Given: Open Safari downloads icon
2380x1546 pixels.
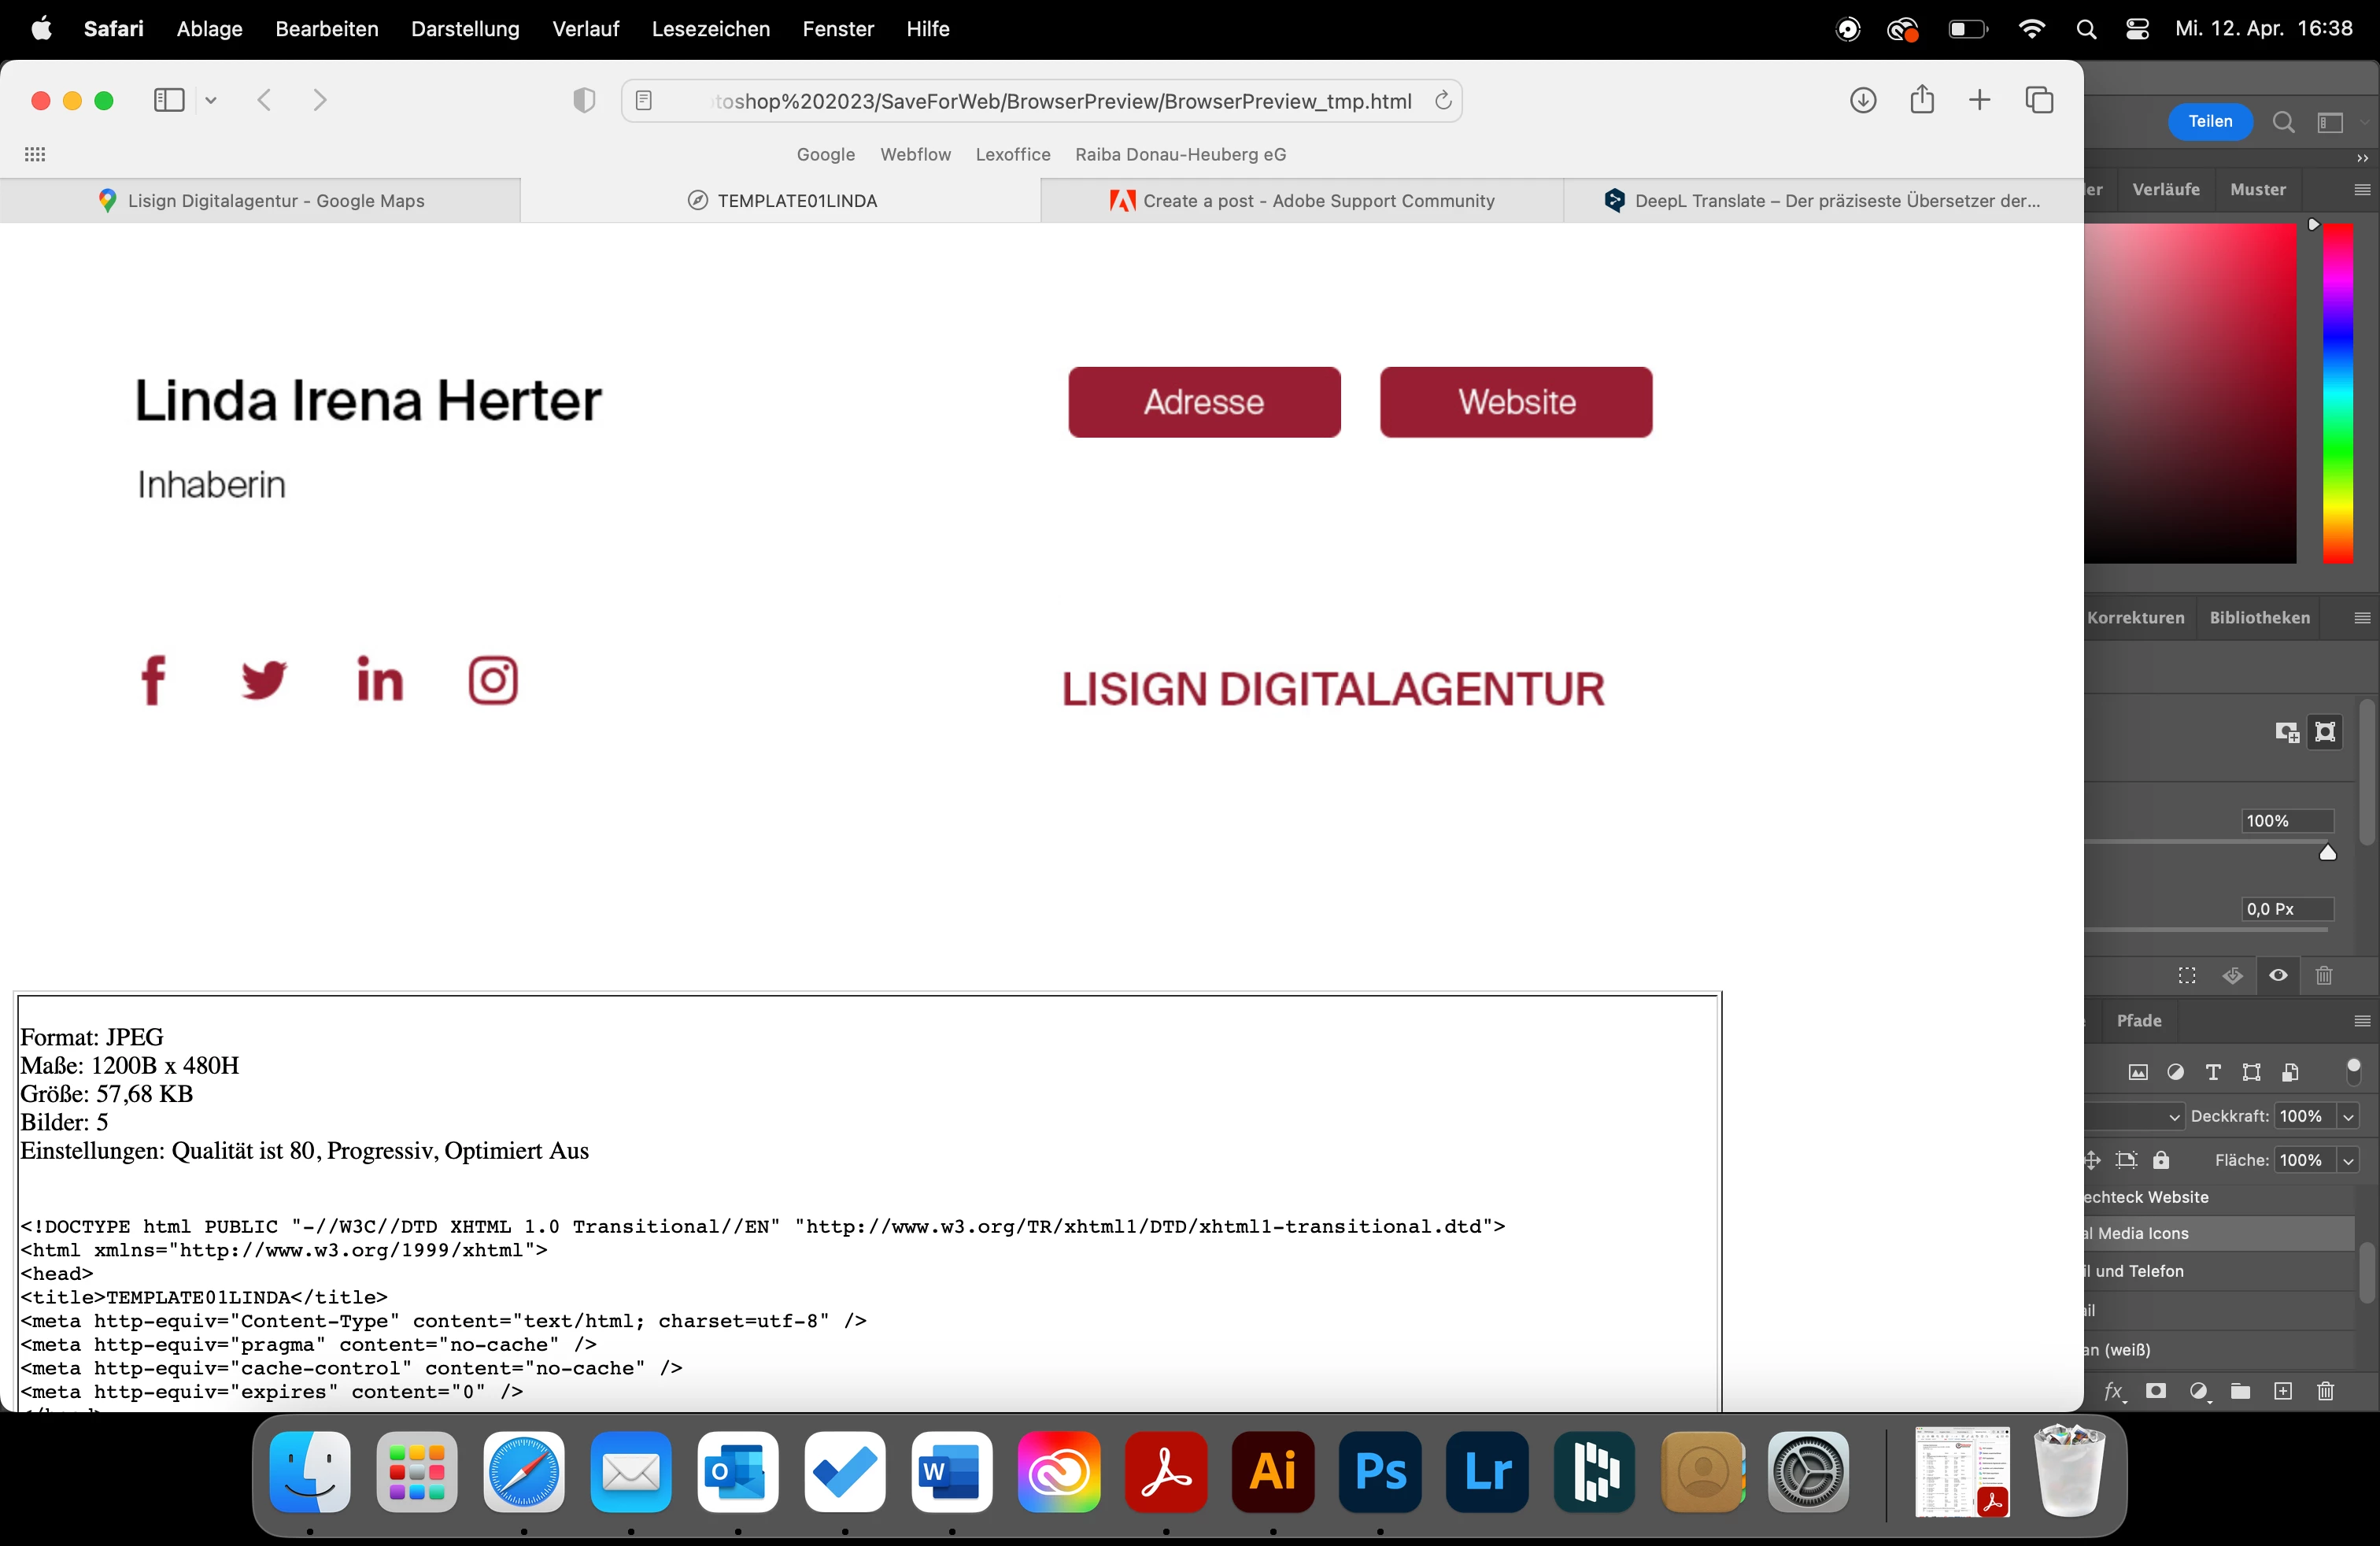Looking at the screenshot, I should [x=1862, y=100].
